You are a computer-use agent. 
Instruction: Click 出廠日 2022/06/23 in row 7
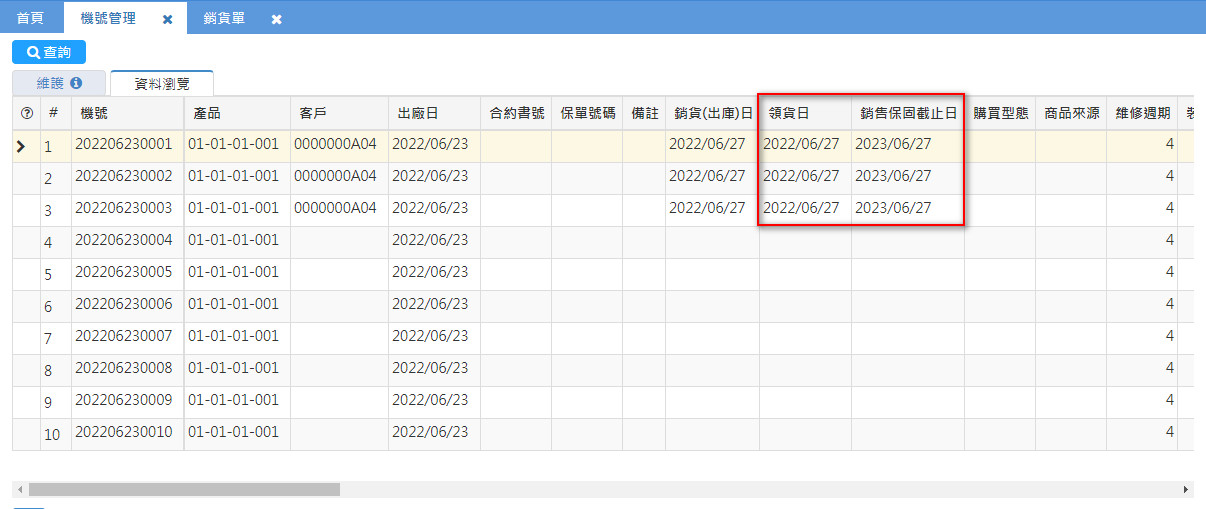click(430, 337)
